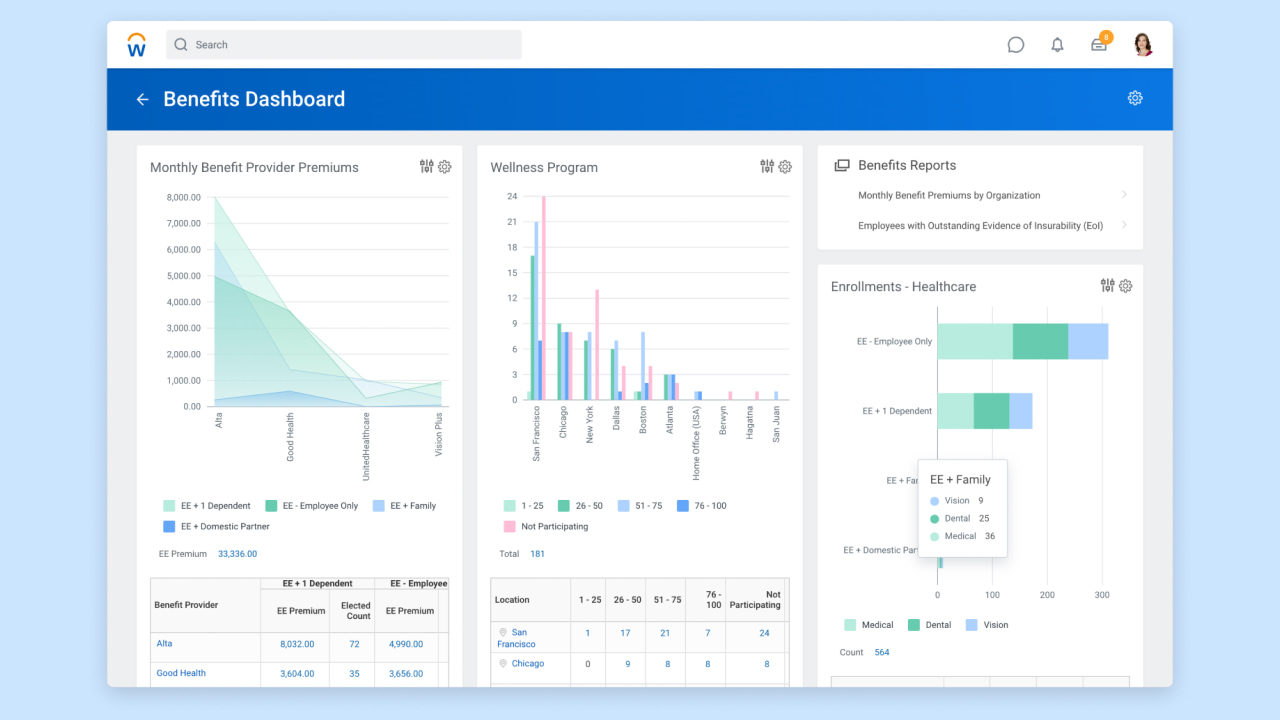The width and height of the screenshot is (1280, 720).
Task: Click Good Health premium 3,604.00
Action: coord(297,674)
